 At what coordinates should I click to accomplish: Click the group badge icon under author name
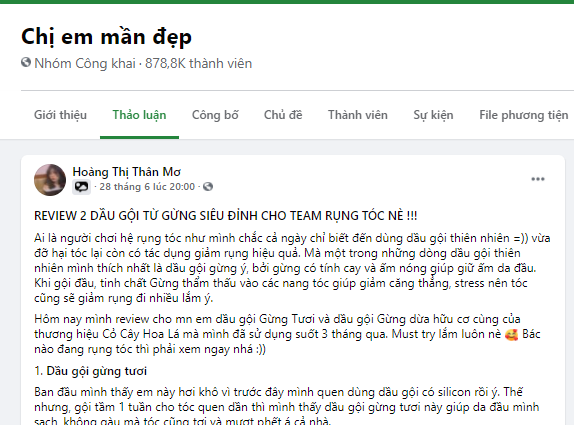tap(81, 187)
